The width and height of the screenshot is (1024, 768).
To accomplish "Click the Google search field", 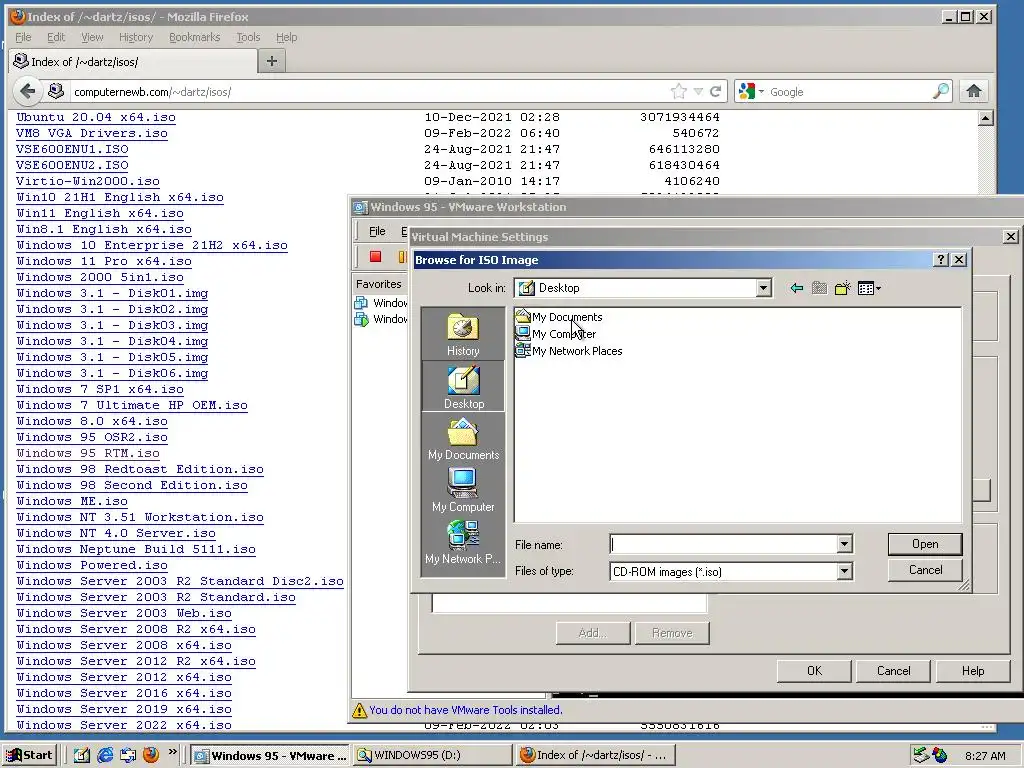I will point(849,91).
